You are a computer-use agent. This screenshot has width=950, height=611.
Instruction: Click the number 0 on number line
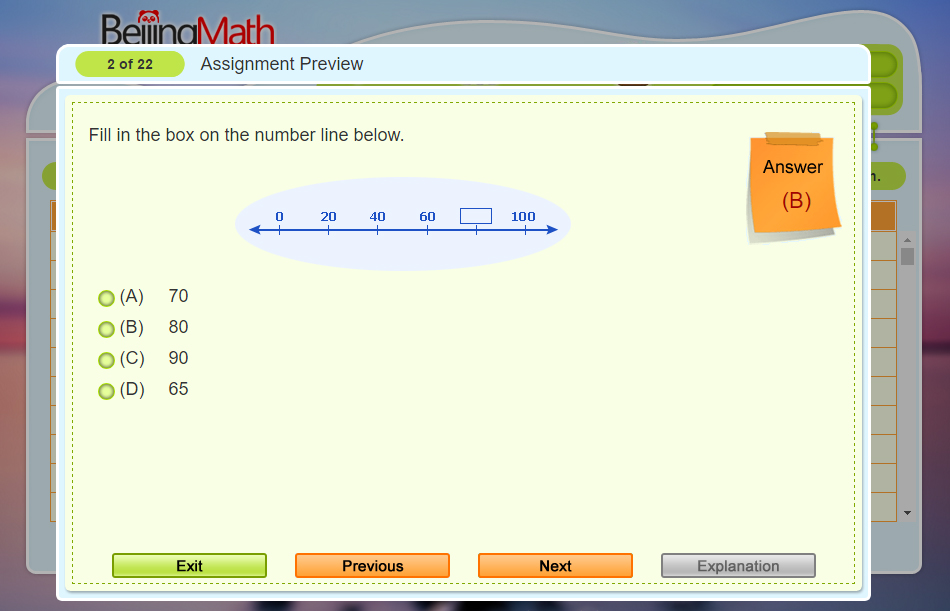(279, 216)
